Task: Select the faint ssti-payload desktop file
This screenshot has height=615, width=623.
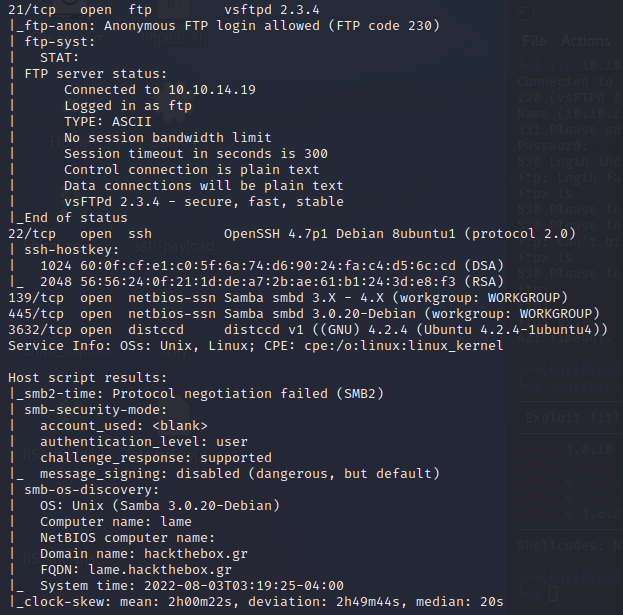Action: 174,246
